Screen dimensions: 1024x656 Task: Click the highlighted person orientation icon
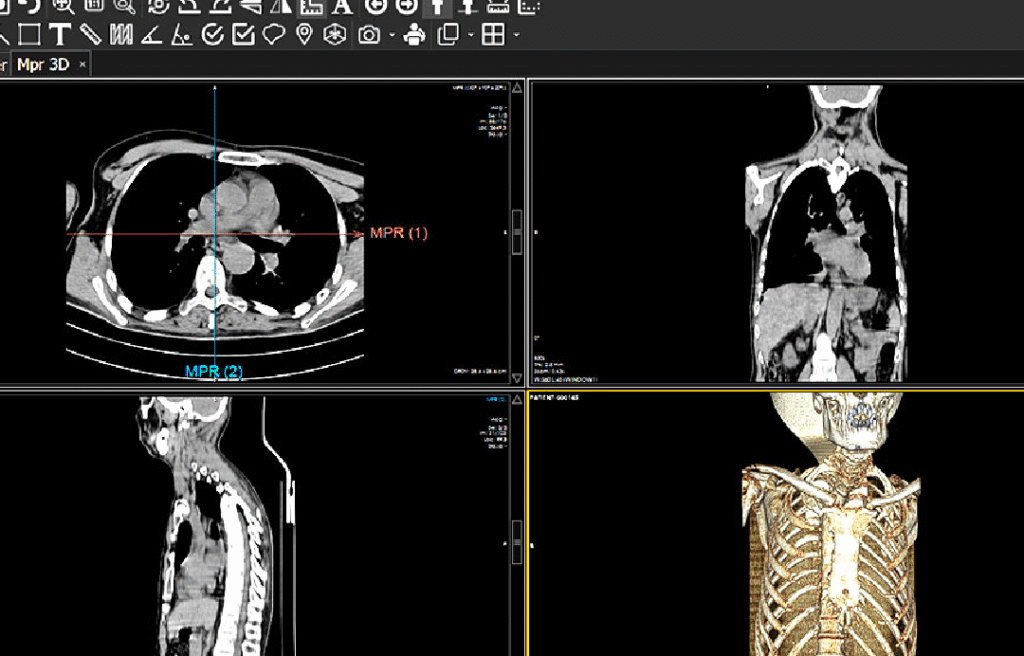[438, 7]
